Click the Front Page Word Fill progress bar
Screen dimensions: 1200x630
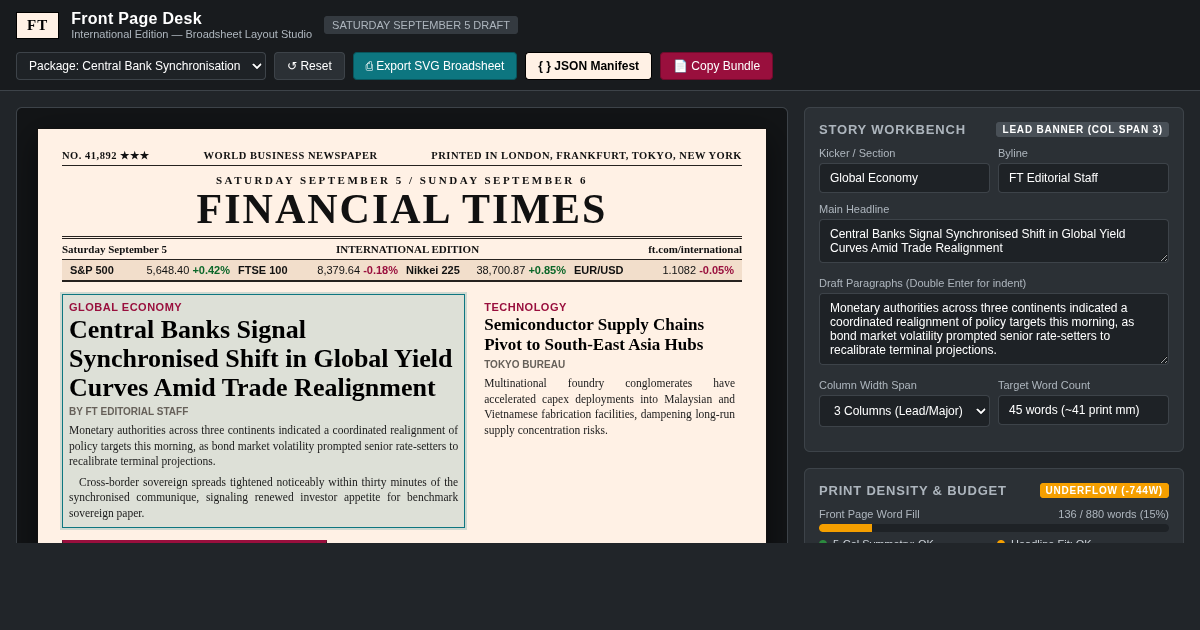tap(994, 528)
